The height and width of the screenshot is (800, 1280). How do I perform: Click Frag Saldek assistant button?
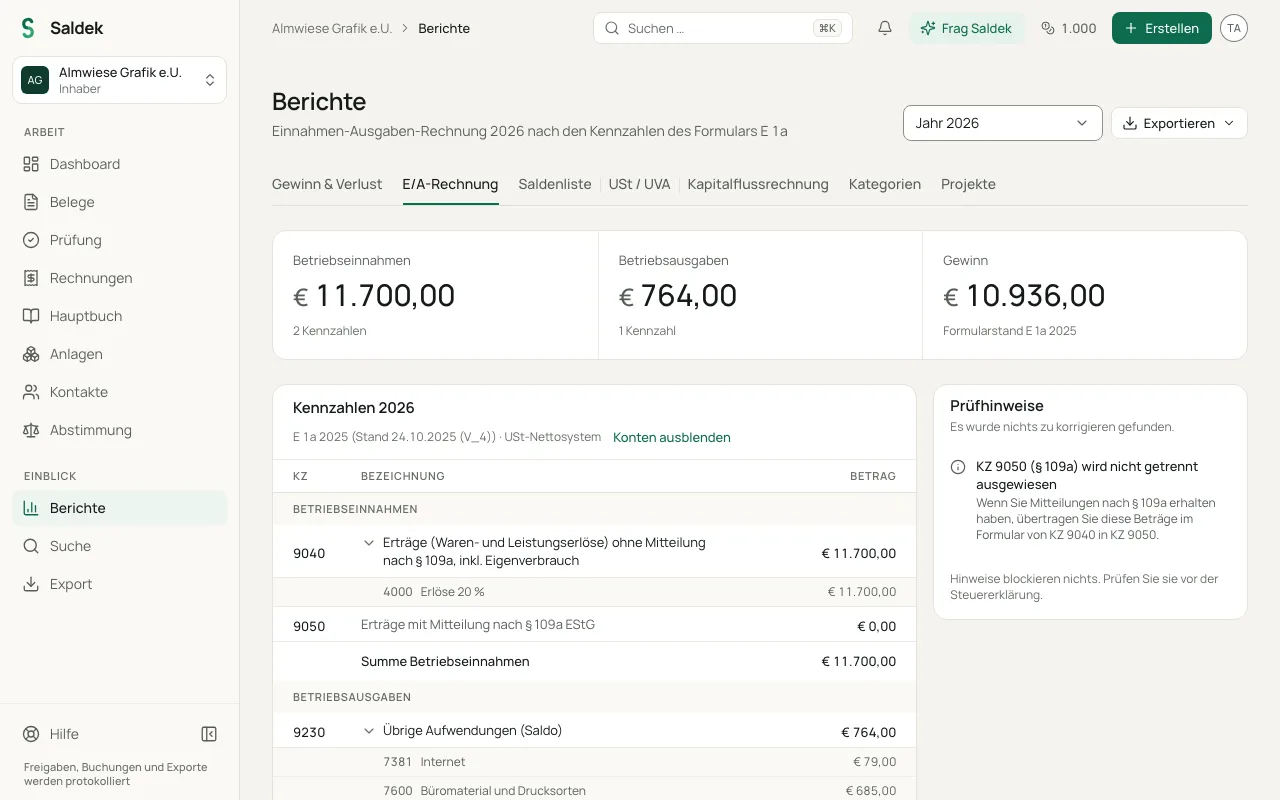[x=967, y=28]
